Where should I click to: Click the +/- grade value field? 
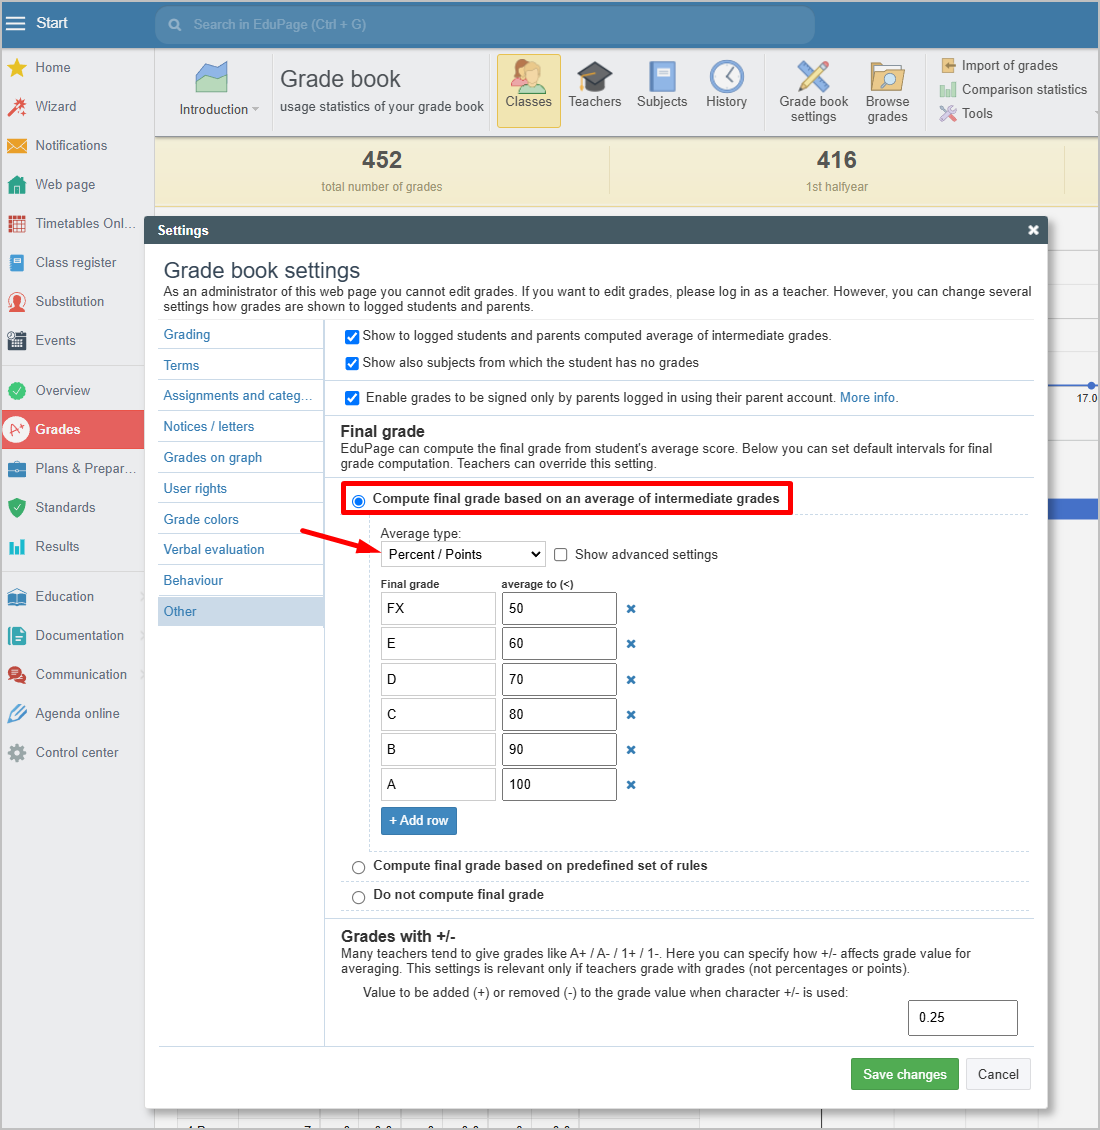[962, 1017]
